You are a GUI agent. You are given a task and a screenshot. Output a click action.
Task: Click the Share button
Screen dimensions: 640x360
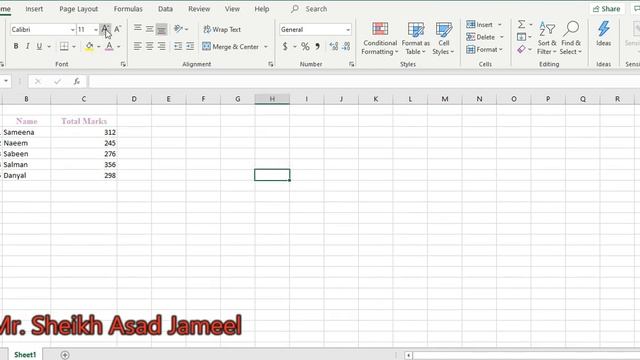(607, 9)
